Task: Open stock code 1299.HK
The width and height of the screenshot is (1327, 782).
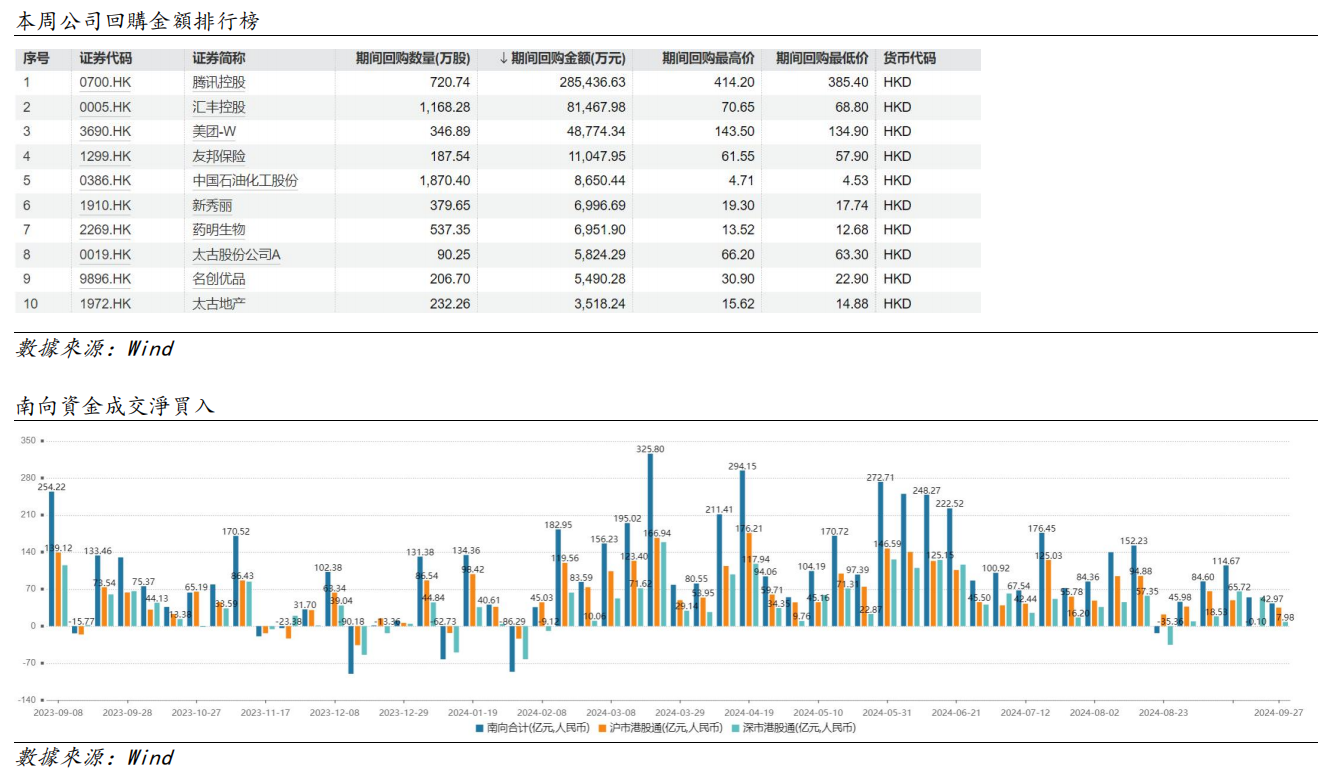Action: pyautogui.click(x=105, y=156)
